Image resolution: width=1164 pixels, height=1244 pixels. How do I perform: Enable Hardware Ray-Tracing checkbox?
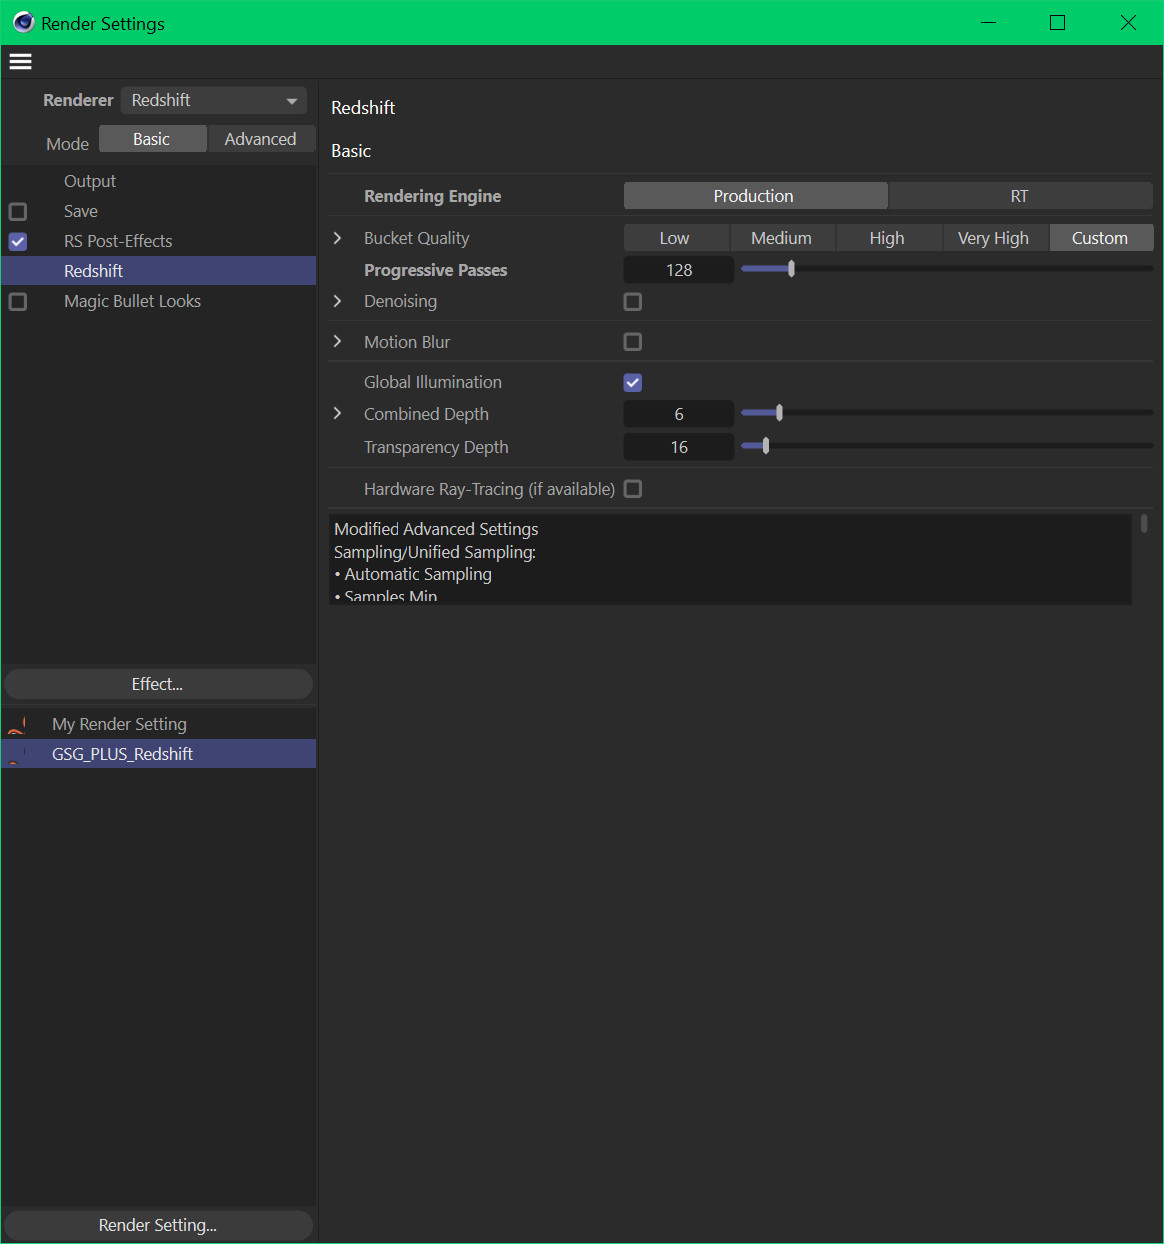633,489
